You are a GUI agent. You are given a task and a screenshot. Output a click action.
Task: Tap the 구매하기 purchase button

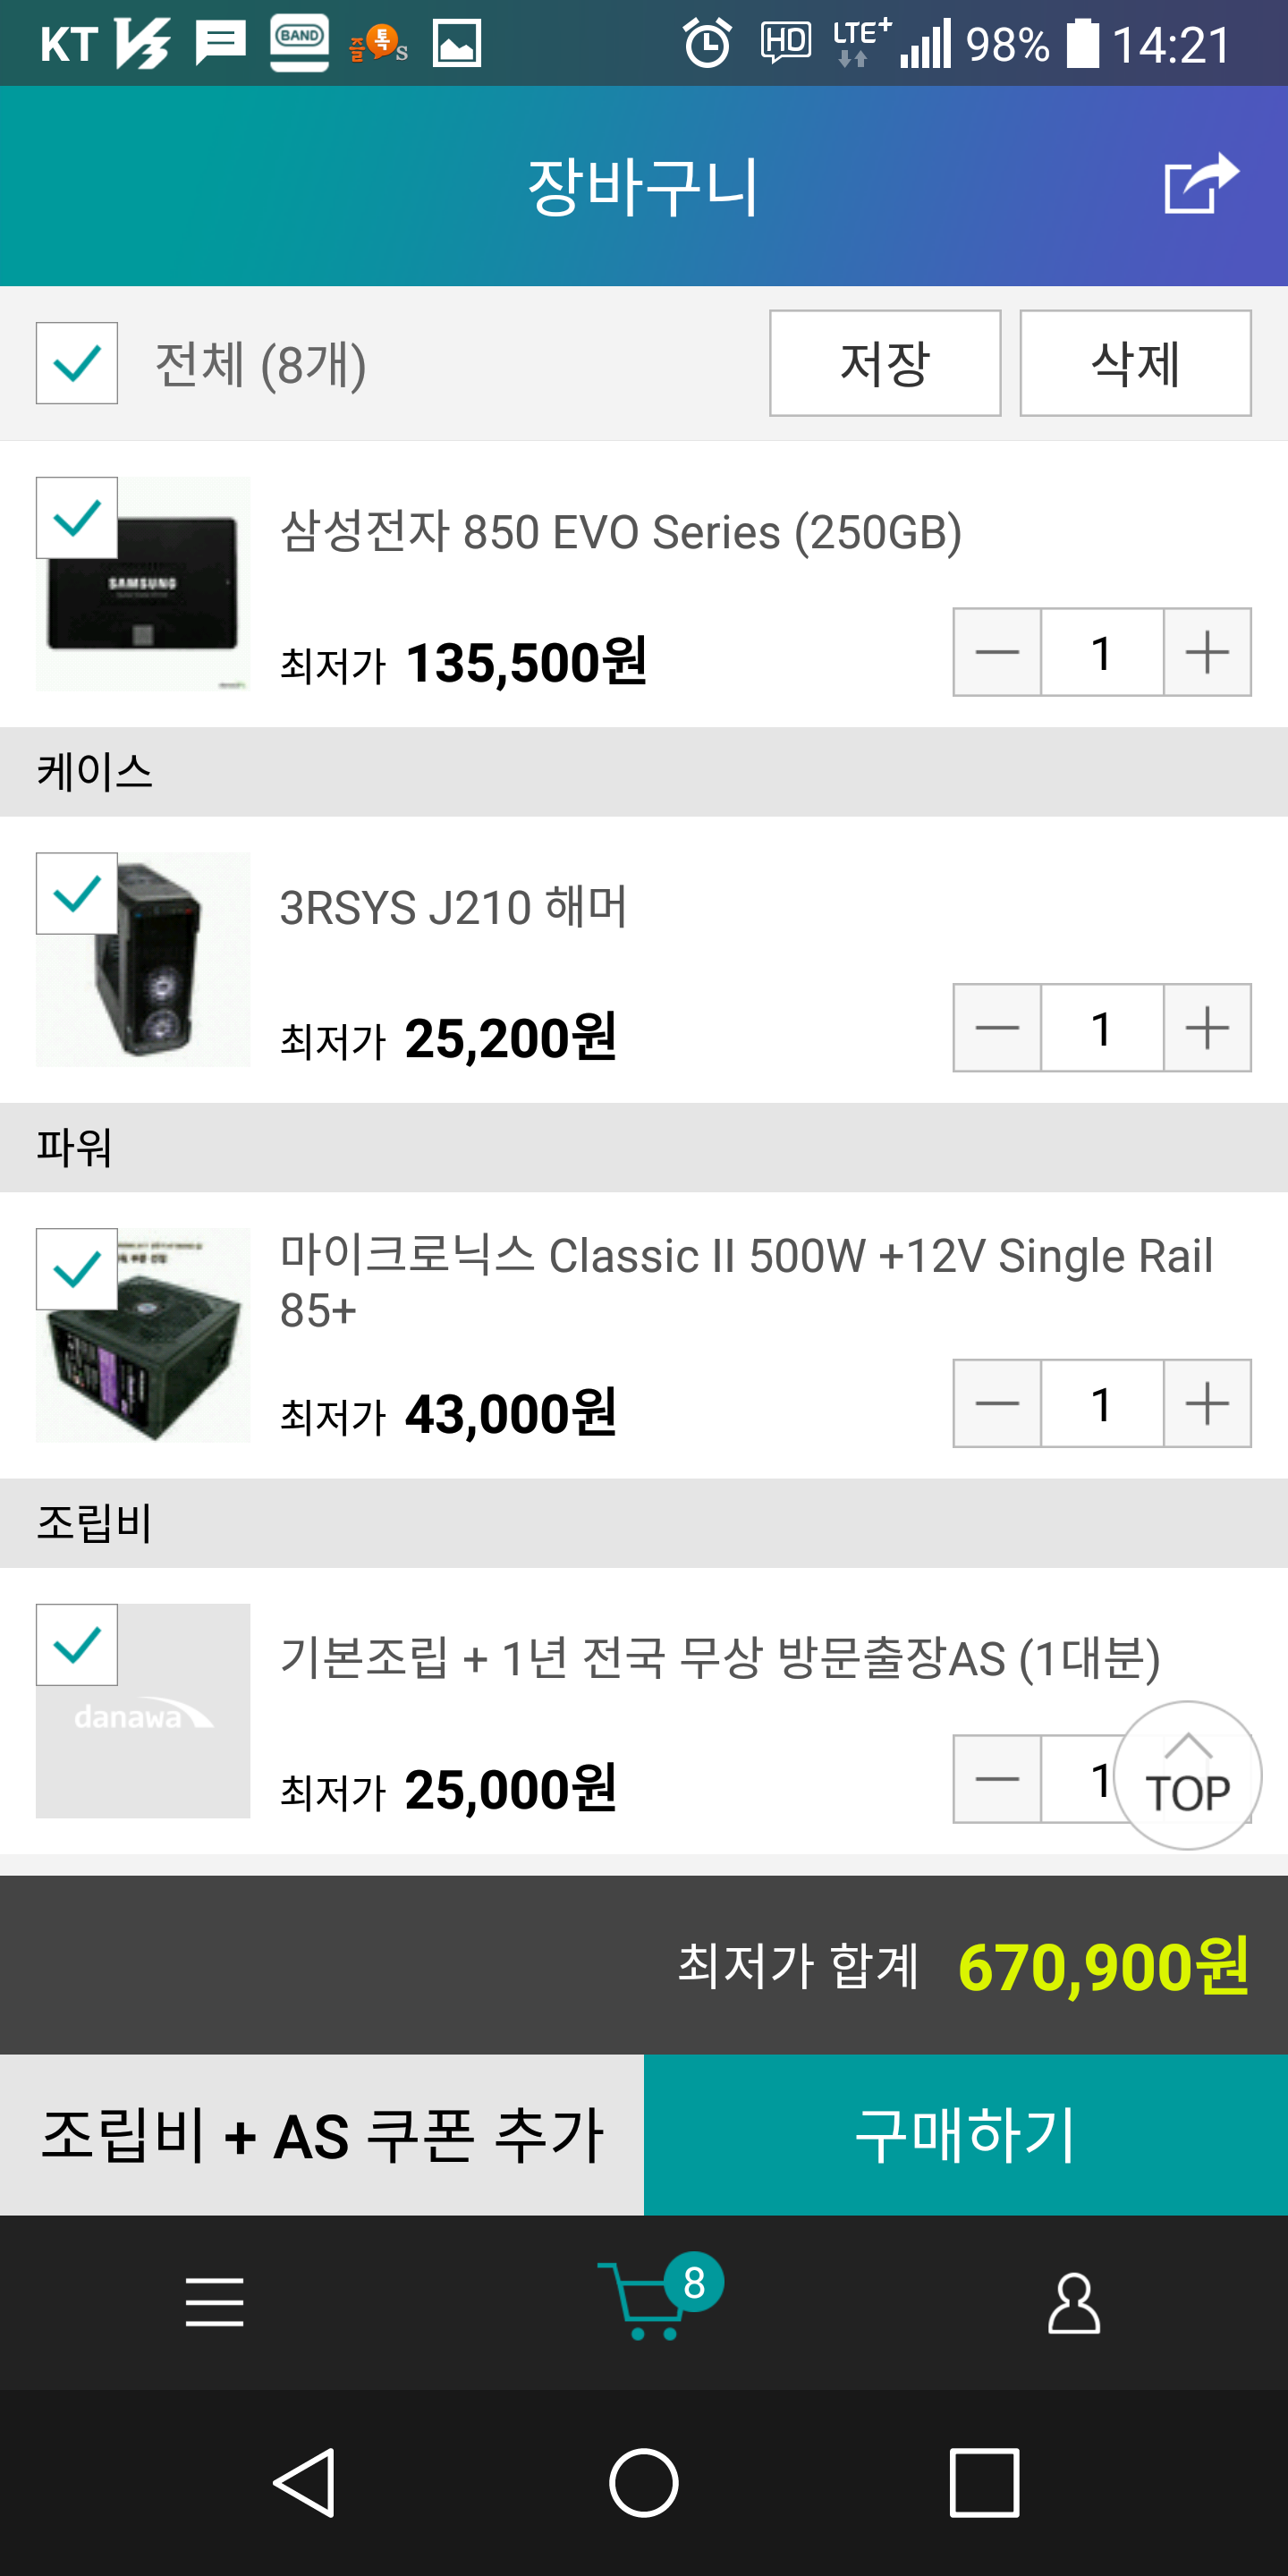click(x=966, y=2135)
